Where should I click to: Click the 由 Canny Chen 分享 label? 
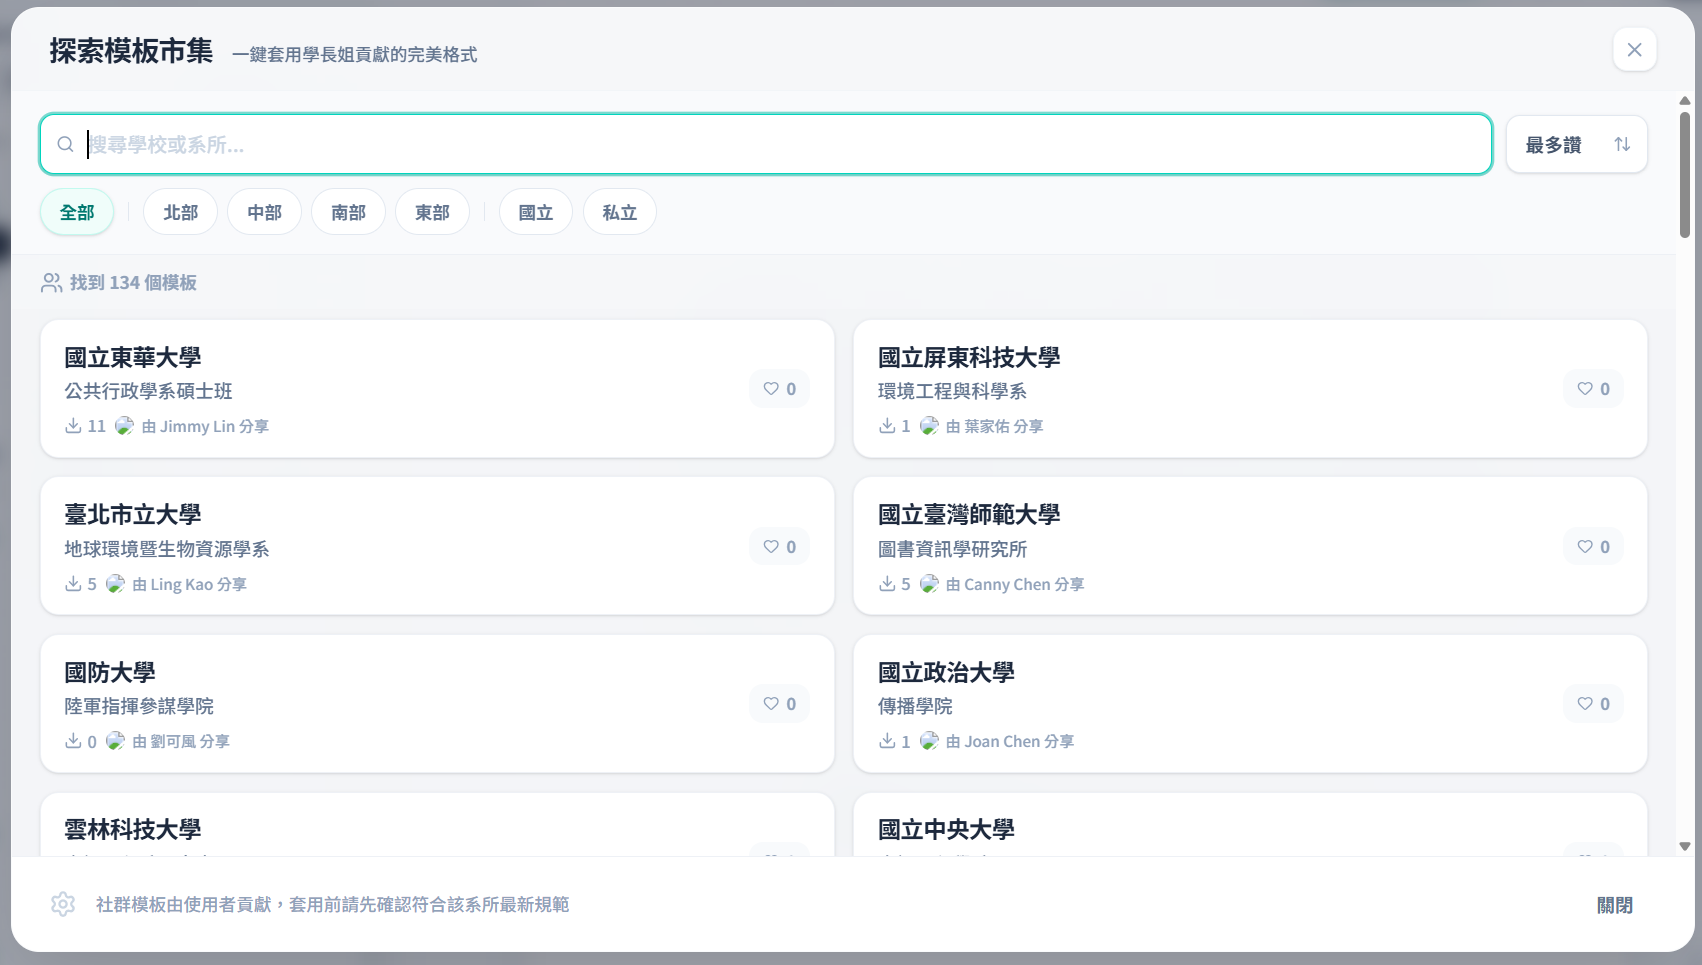click(1015, 584)
